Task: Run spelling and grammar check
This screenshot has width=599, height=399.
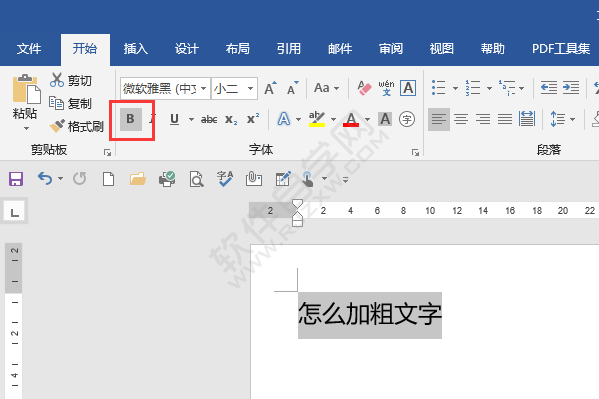Action: point(225,178)
